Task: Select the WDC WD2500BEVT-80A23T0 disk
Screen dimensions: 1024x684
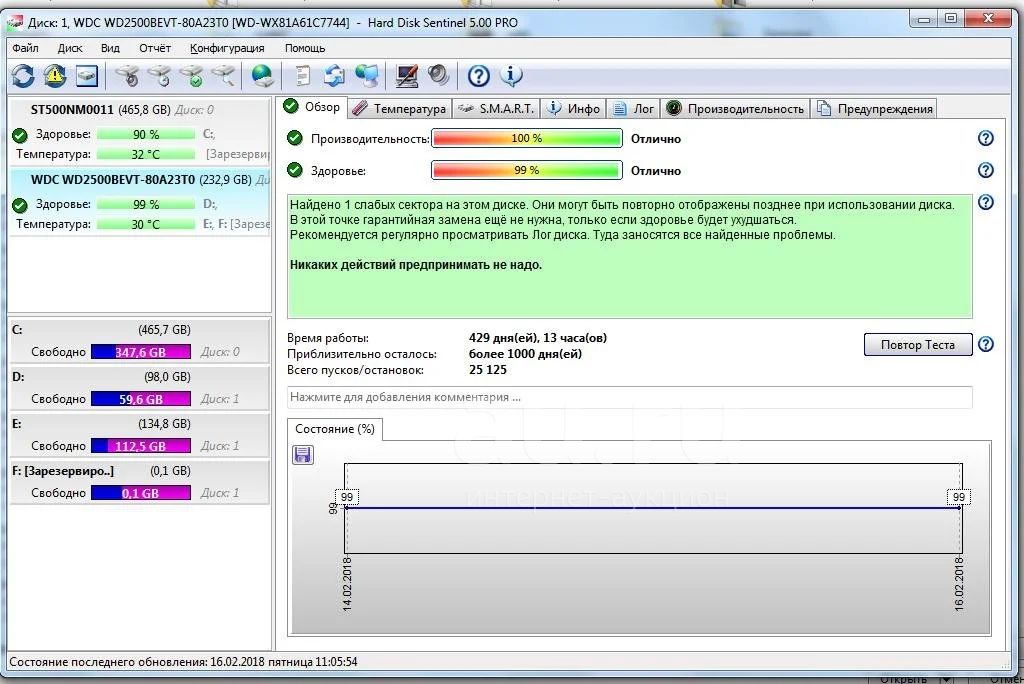Action: [140, 201]
